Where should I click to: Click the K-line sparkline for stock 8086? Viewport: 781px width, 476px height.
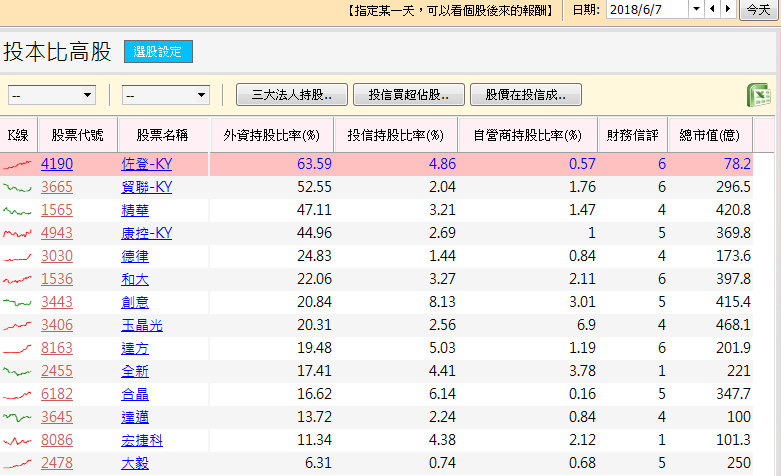[x=17, y=440]
